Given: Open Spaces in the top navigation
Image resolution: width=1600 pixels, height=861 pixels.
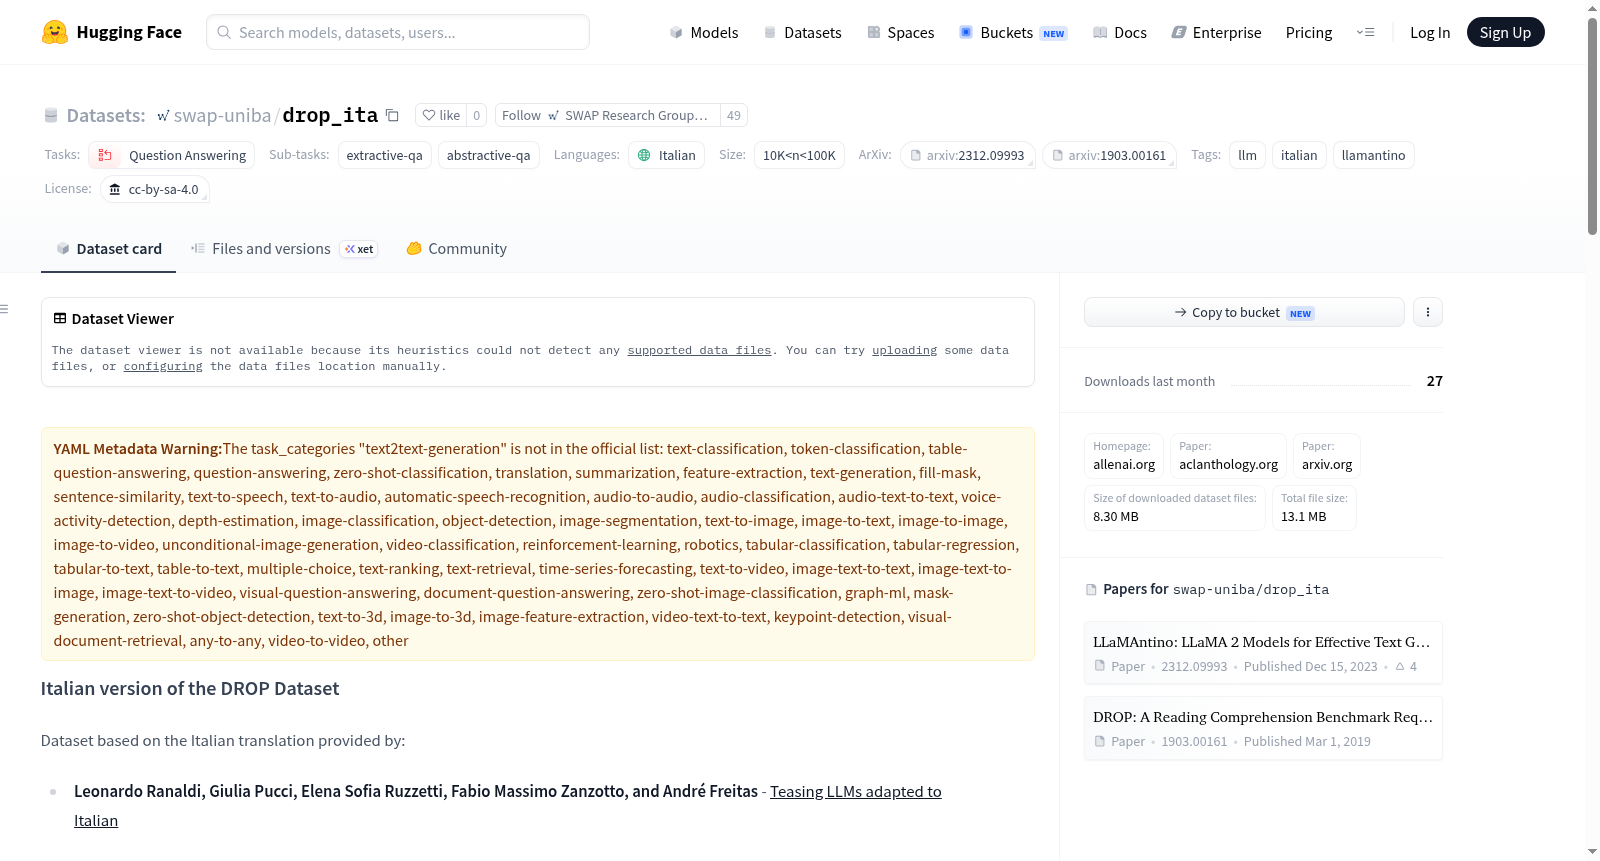Looking at the screenshot, I should click(x=900, y=32).
